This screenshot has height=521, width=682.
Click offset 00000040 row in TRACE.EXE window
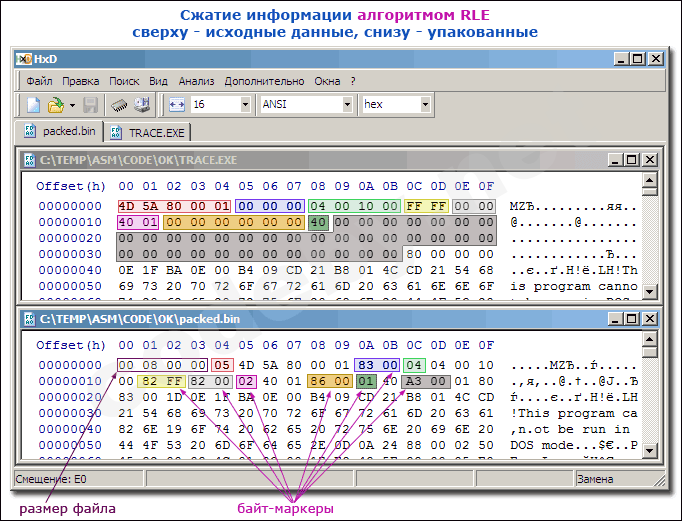pyautogui.click(x=337, y=270)
